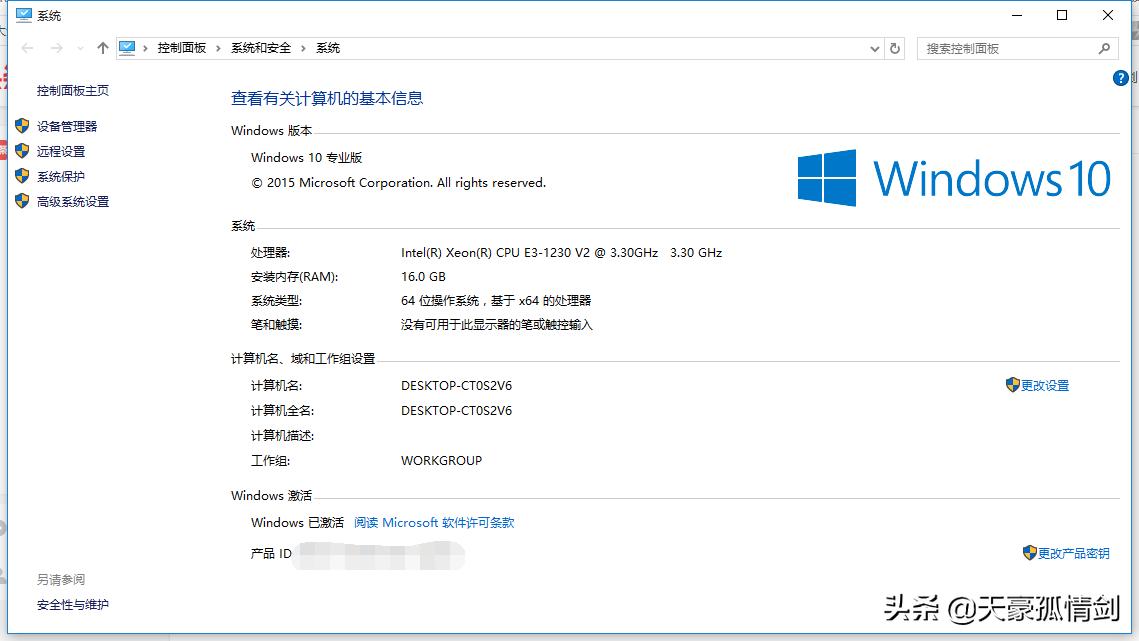Open 阅读 Microsoft 软件许可条款 link
This screenshot has width=1139, height=641.
[x=434, y=522]
